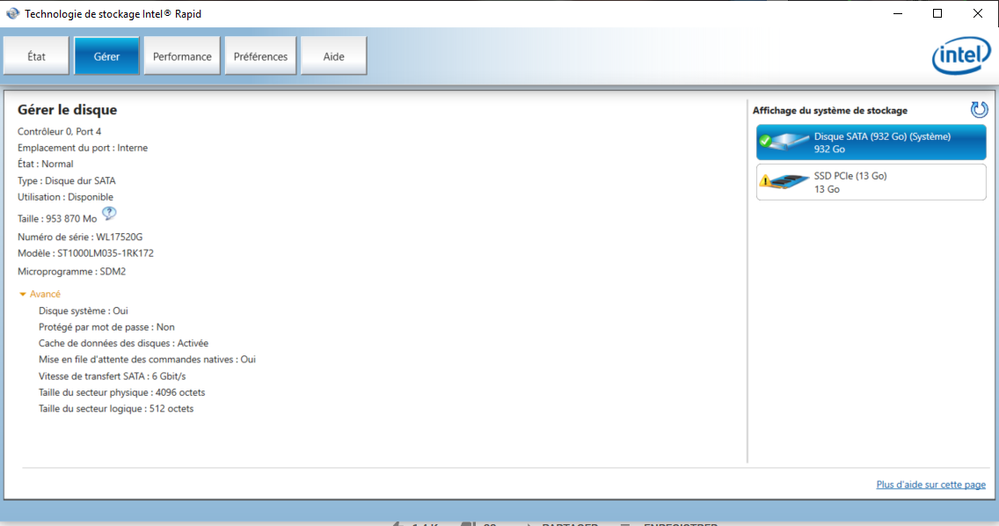The width and height of the screenshot is (999, 526).
Task: Click the help icon next to Taille
Action: tap(109, 213)
